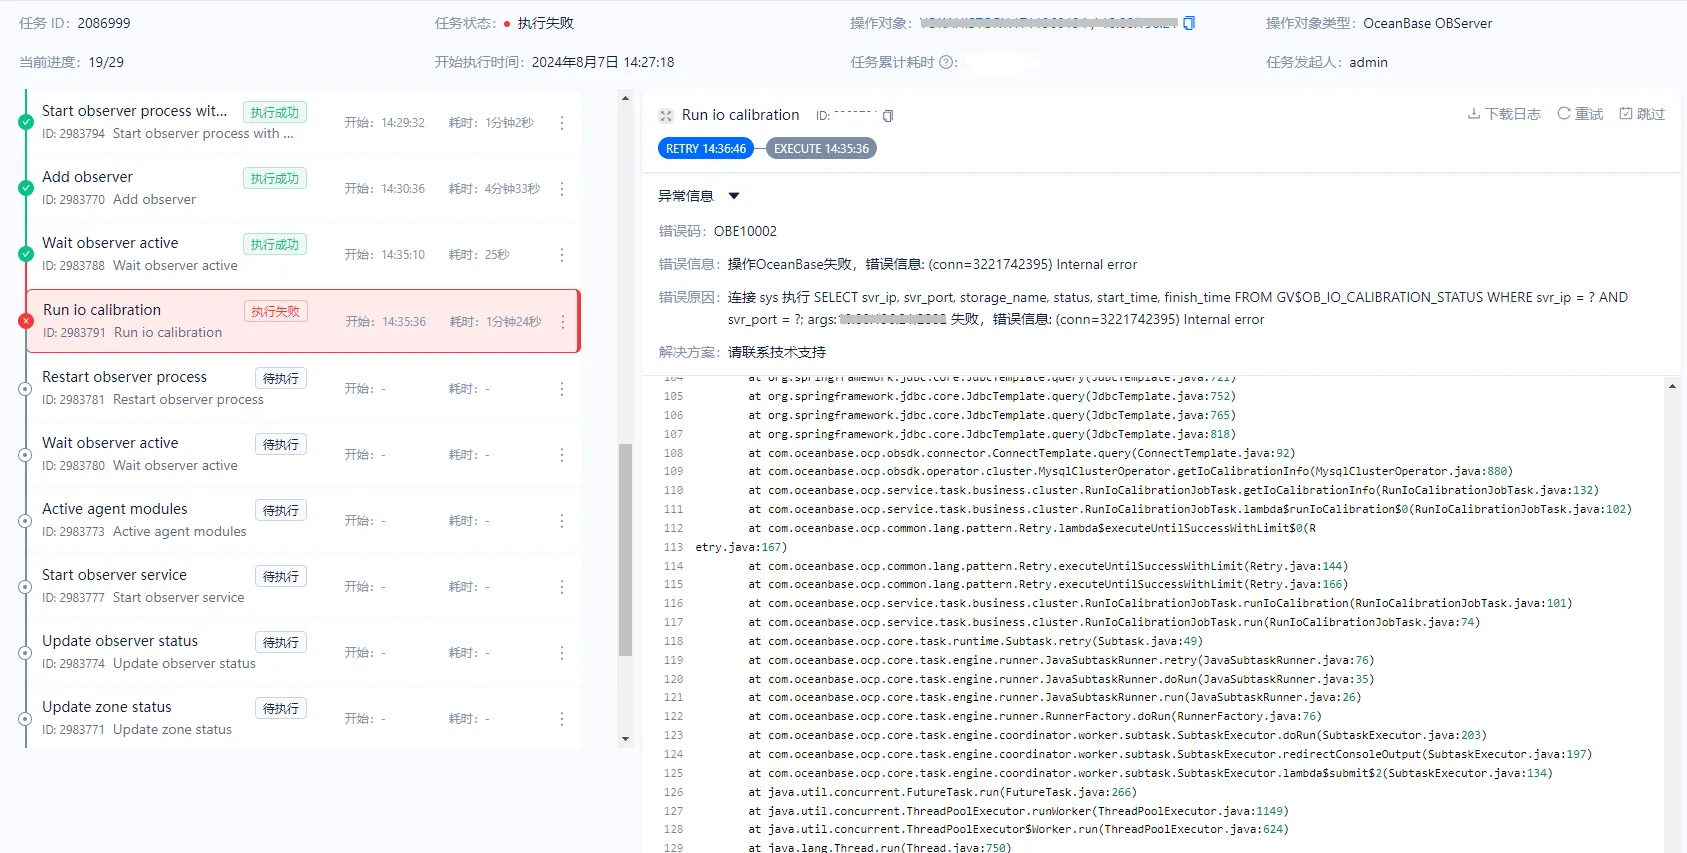The height and width of the screenshot is (853, 1687).
Task: Copy the Run io calibration subtask ID
Action: (888, 116)
